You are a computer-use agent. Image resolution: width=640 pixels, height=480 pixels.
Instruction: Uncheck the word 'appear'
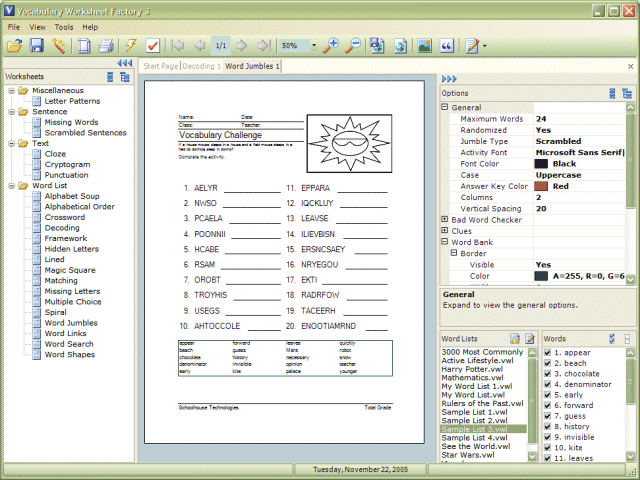tap(547, 353)
